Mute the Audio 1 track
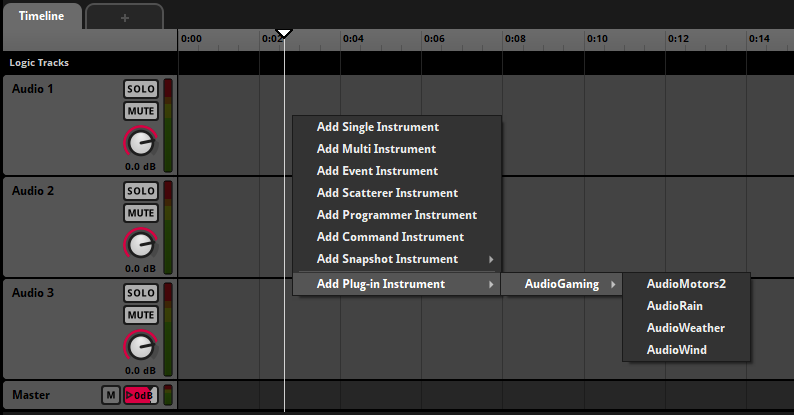The width and height of the screenshot is (794, 415). (x=141, y=111)
